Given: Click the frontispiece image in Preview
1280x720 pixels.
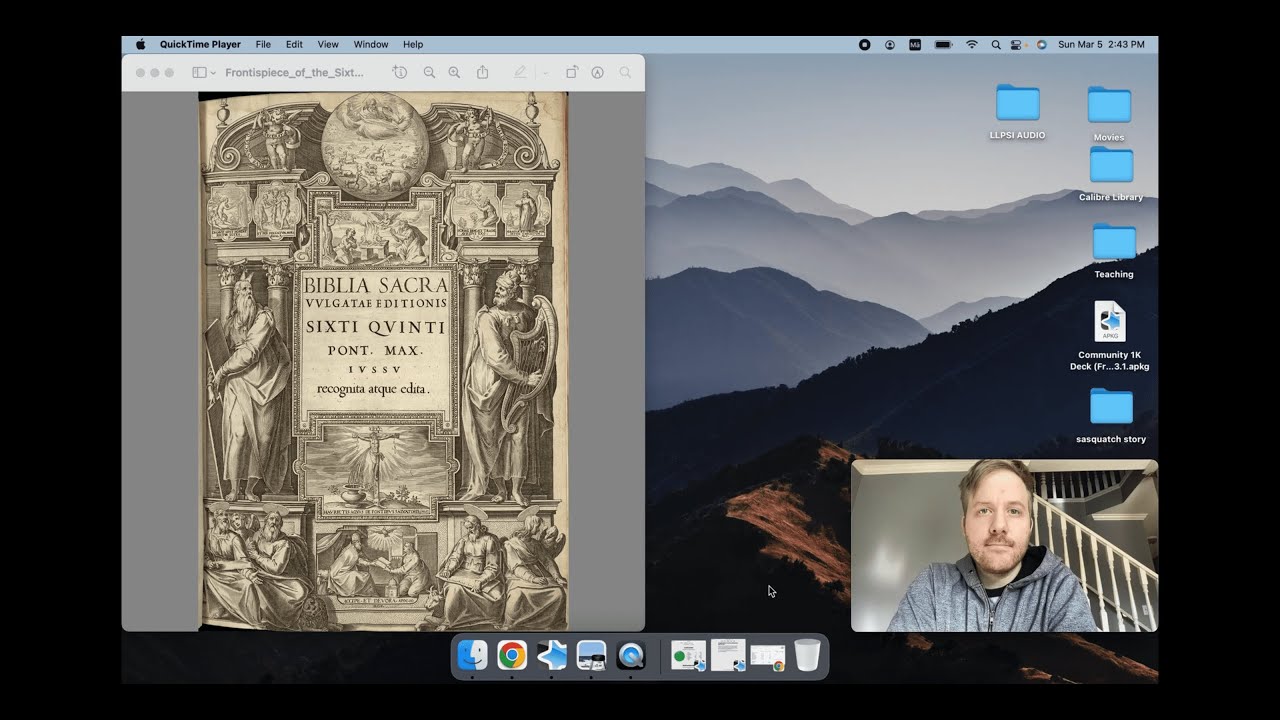Looking at the screenshot, I should click(x=383, y=361).
